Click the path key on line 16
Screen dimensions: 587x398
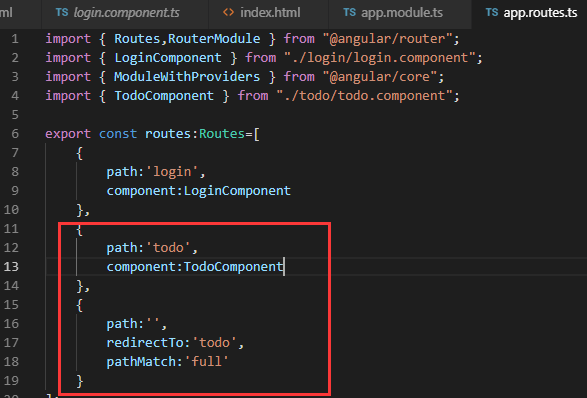point(122,324)
